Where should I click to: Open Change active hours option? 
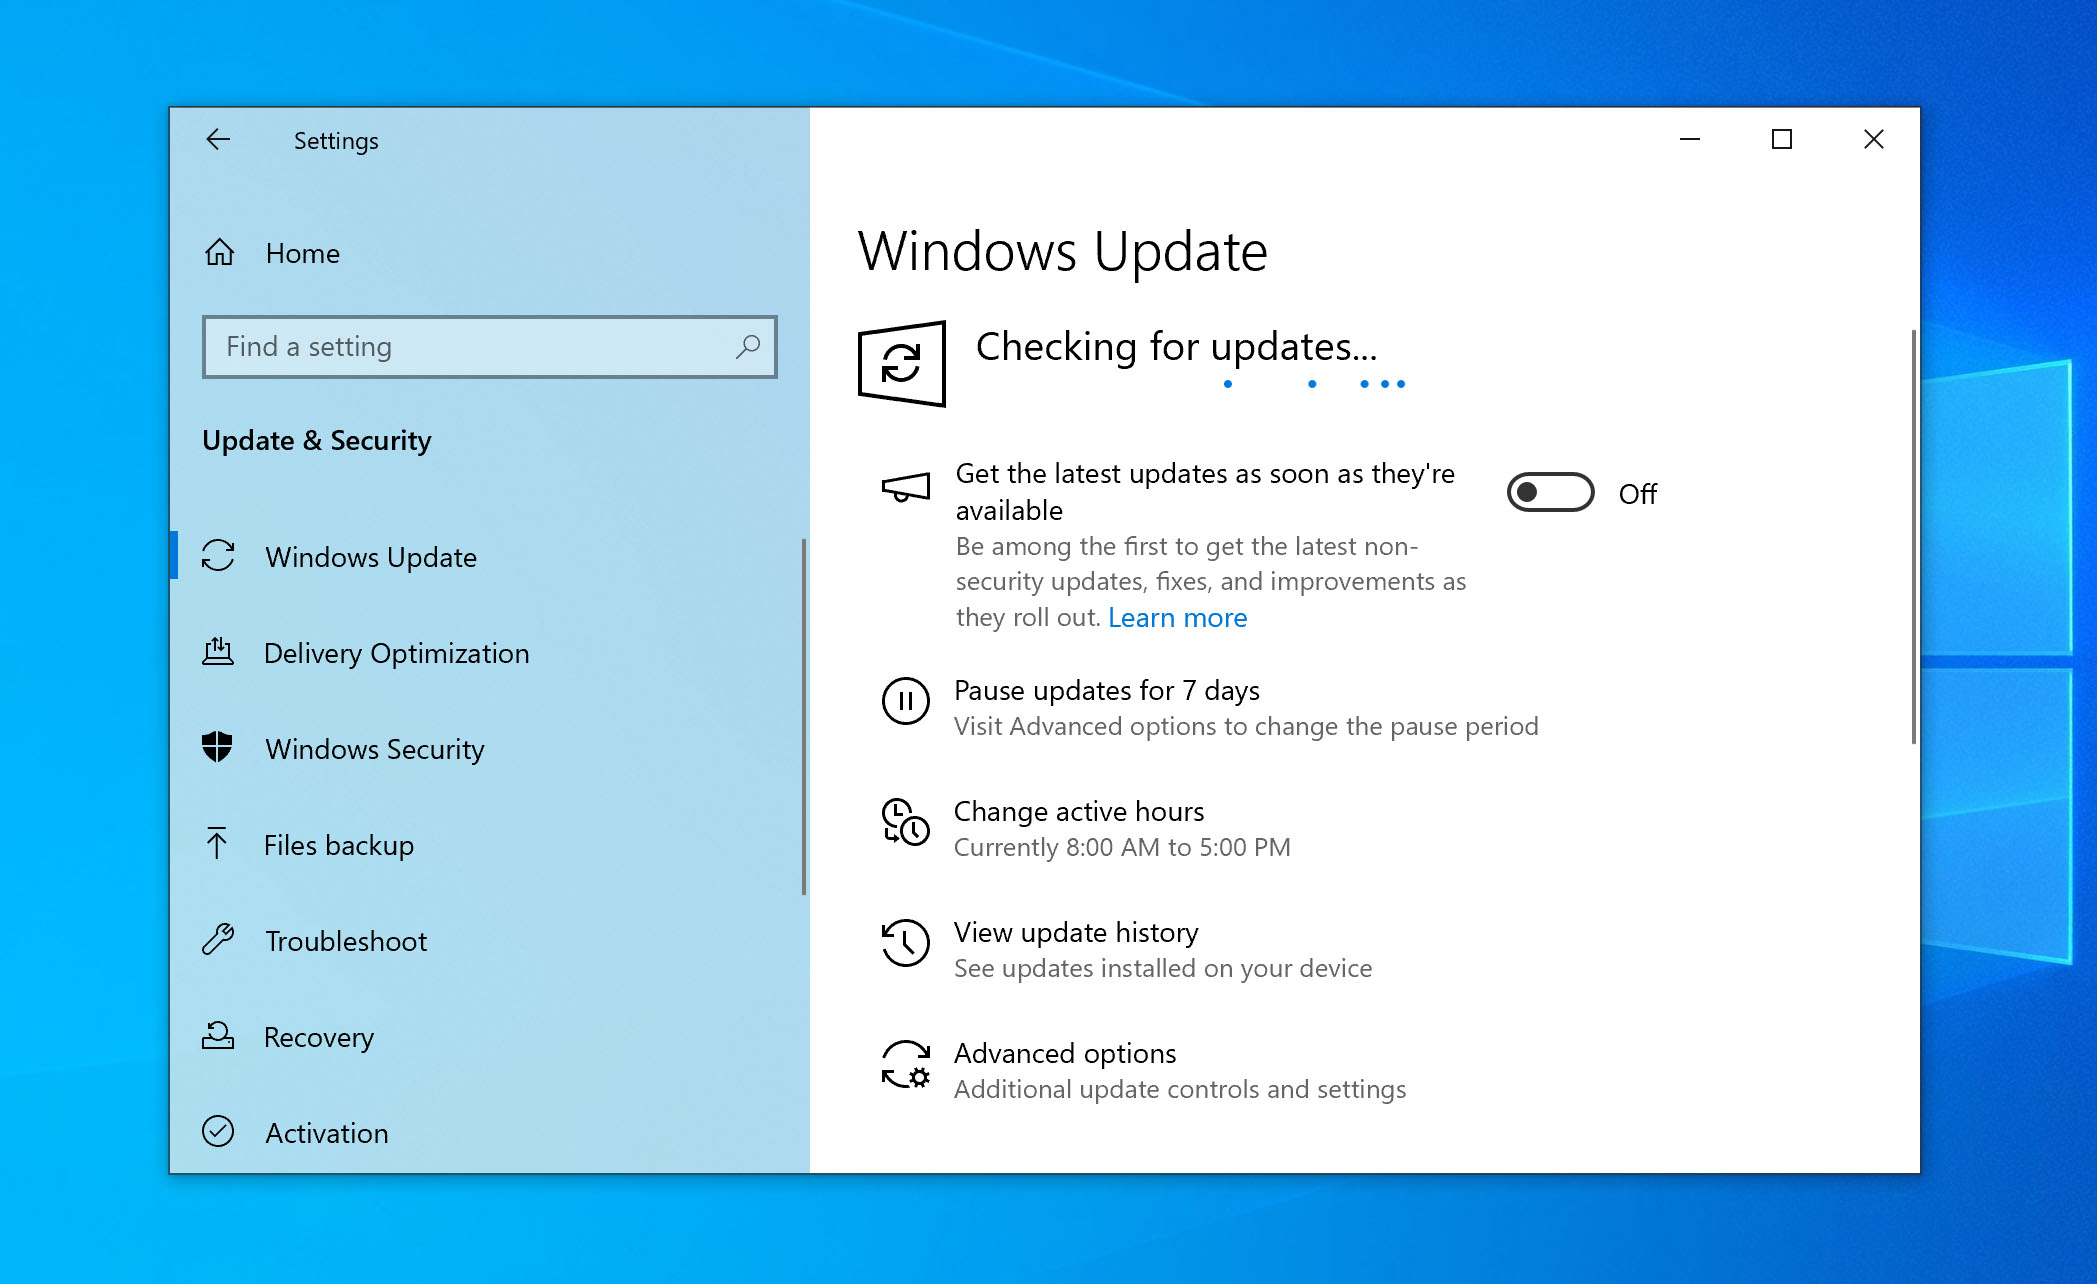click(x=1079, y=811)
